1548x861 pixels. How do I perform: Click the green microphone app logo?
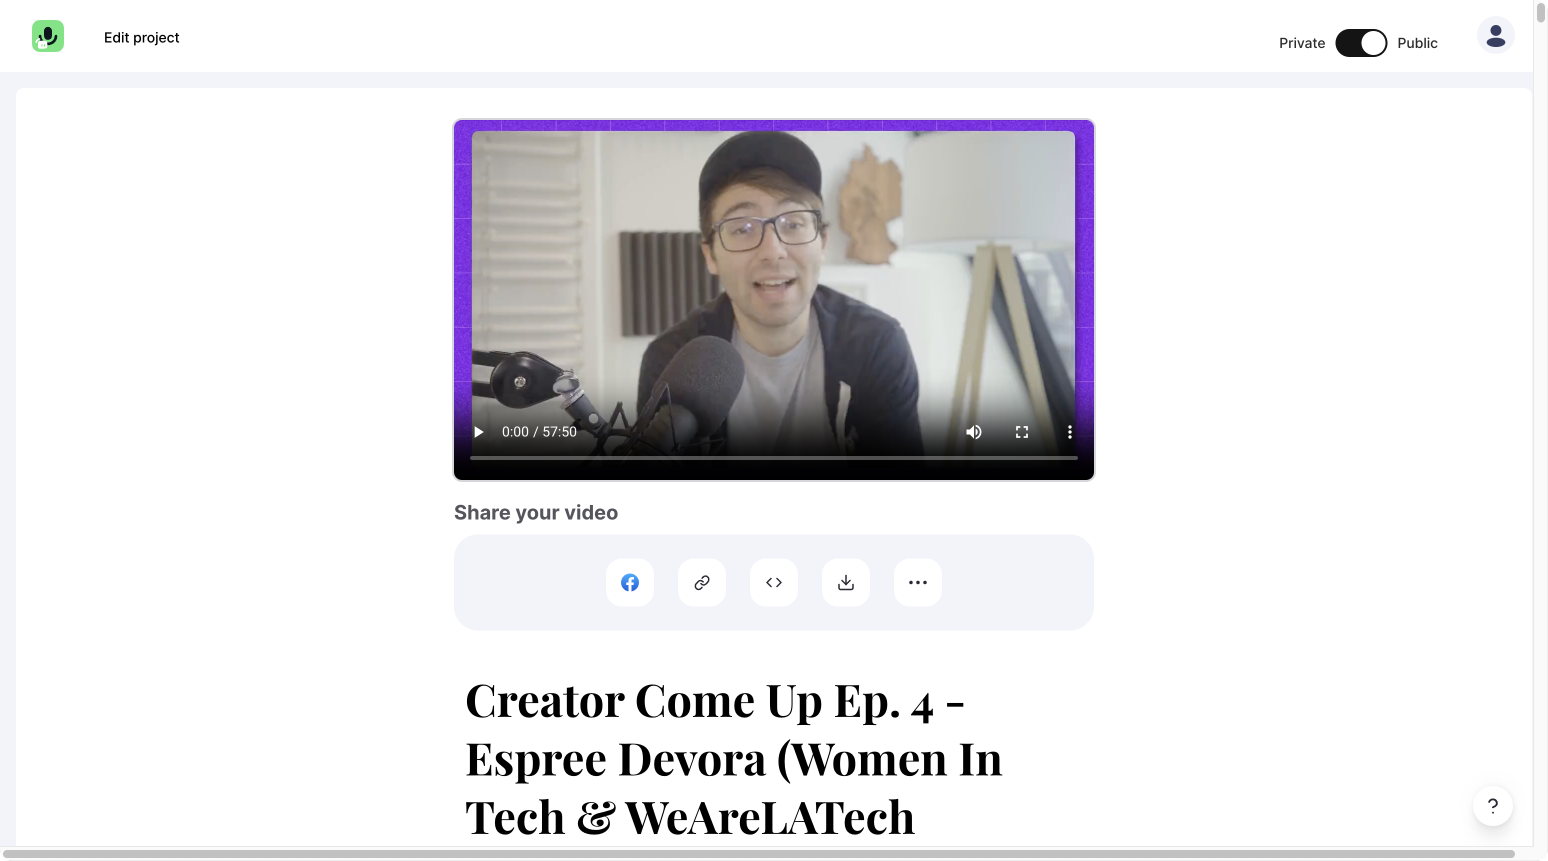pyautogui.click(x=48, y=36)
